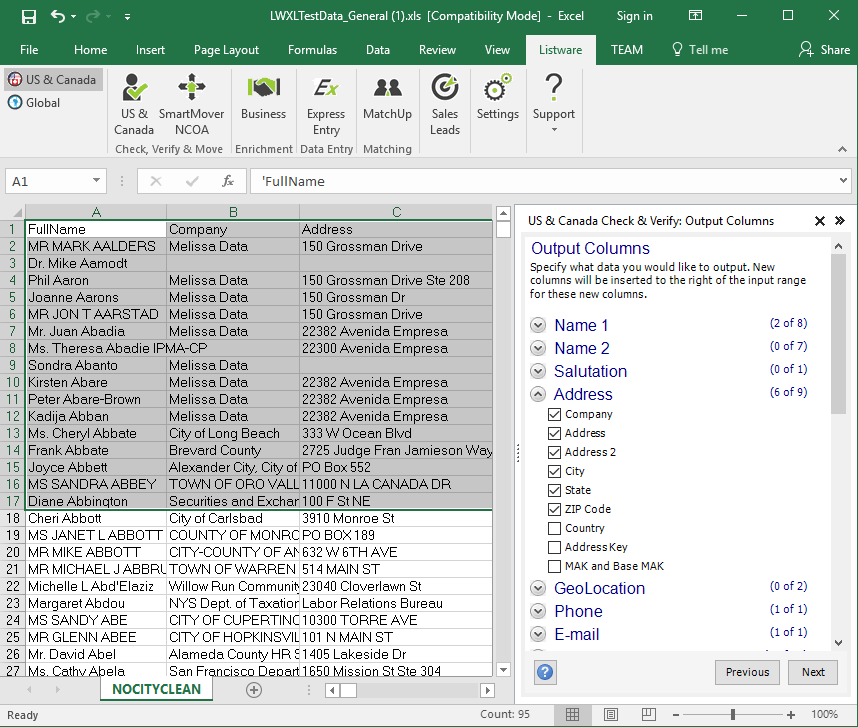This screenshot has width=858, height=727.
Task: Open Listware Settings gear icon
Action: 497,100
